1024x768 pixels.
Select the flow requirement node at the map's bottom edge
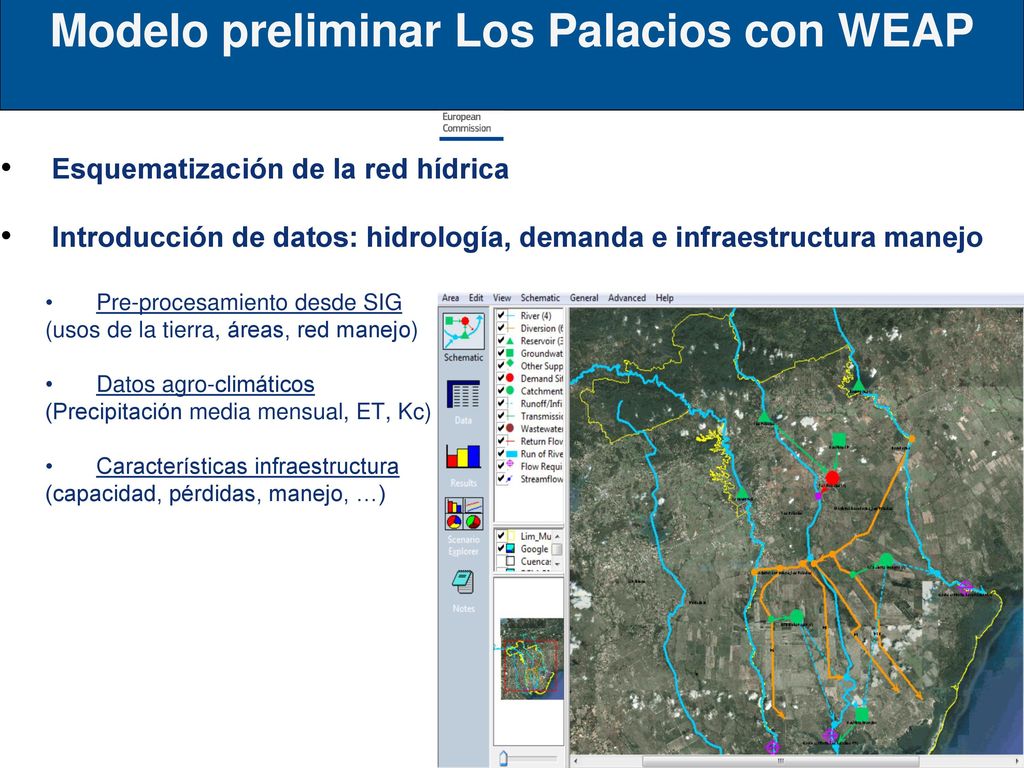coord(772,746)
